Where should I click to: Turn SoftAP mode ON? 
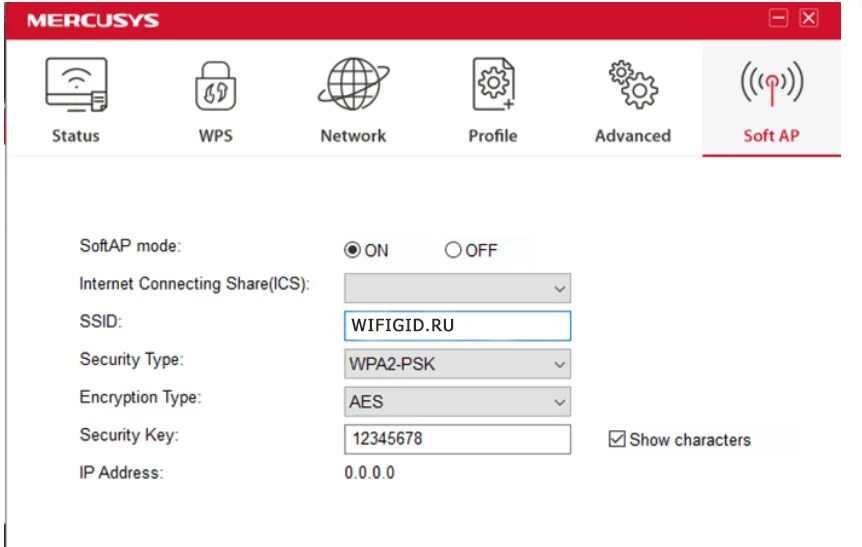(352, 250)
